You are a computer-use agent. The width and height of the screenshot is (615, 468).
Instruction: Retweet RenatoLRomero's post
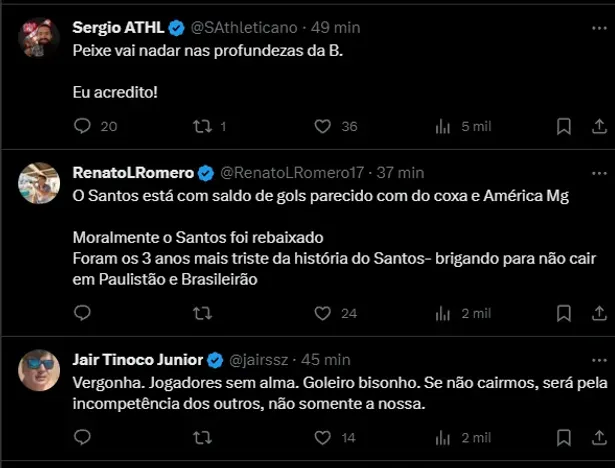[202, 313]
